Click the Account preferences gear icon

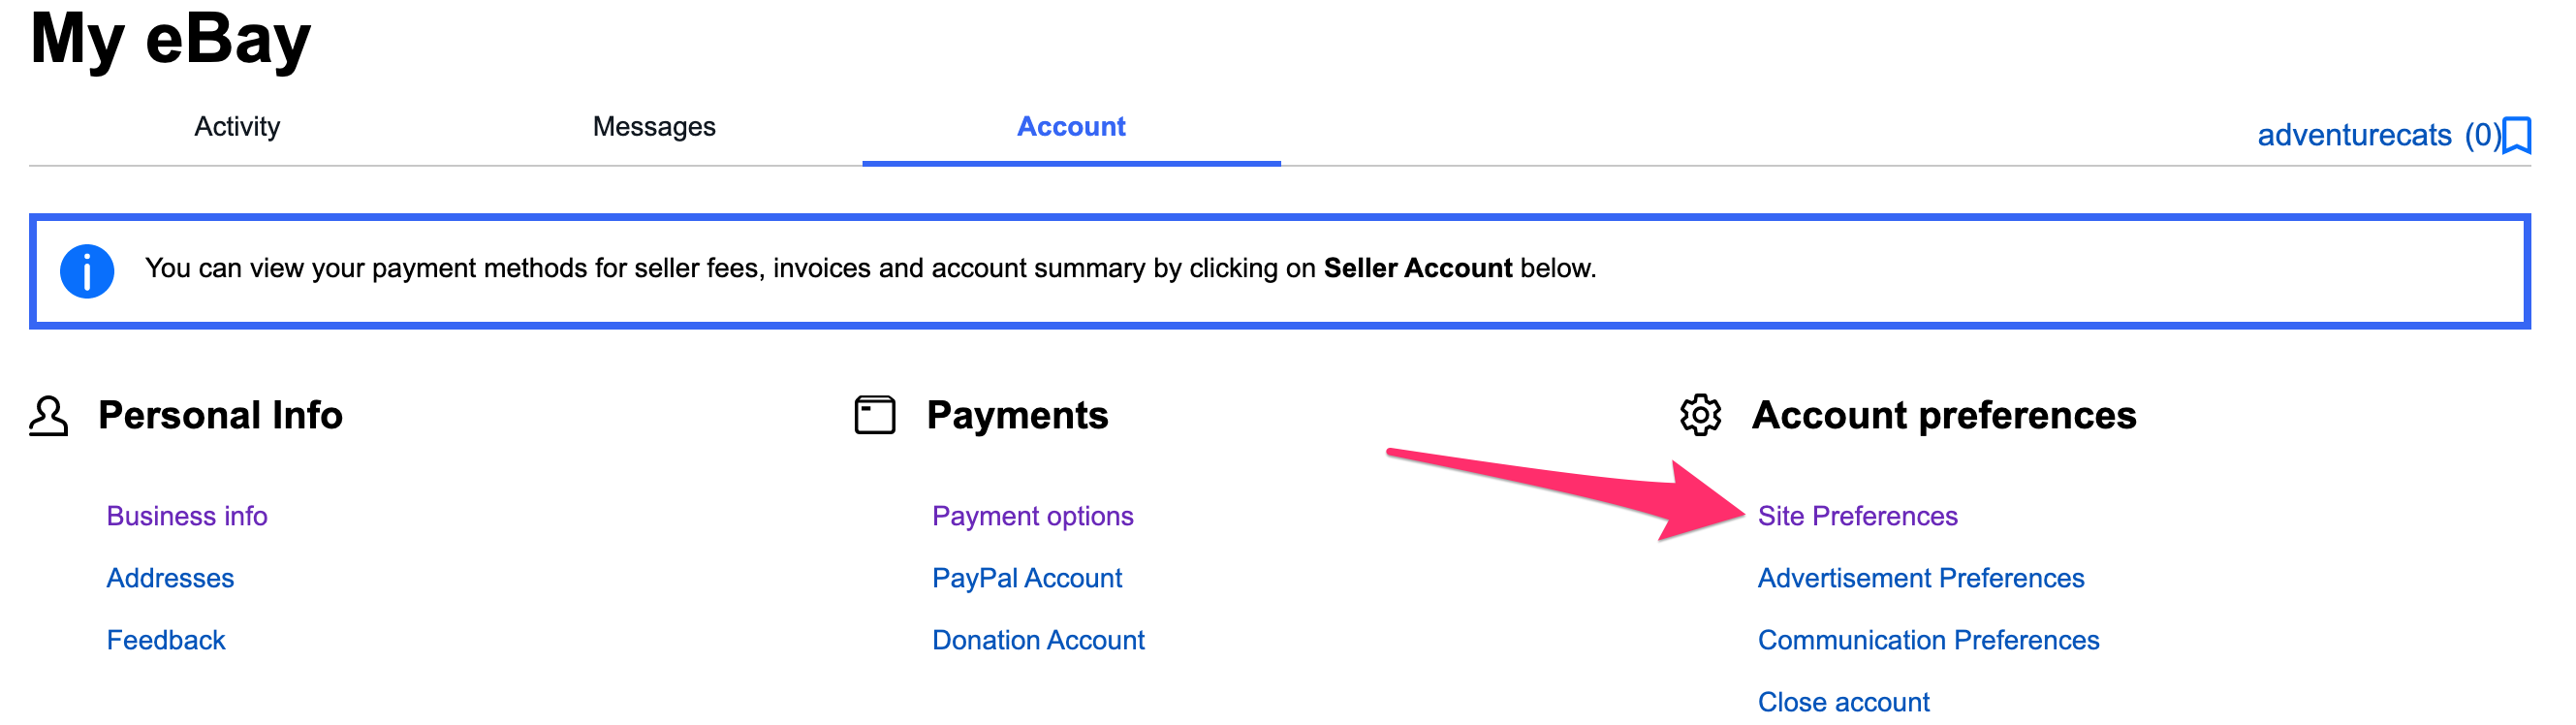tap(1700, 415)
